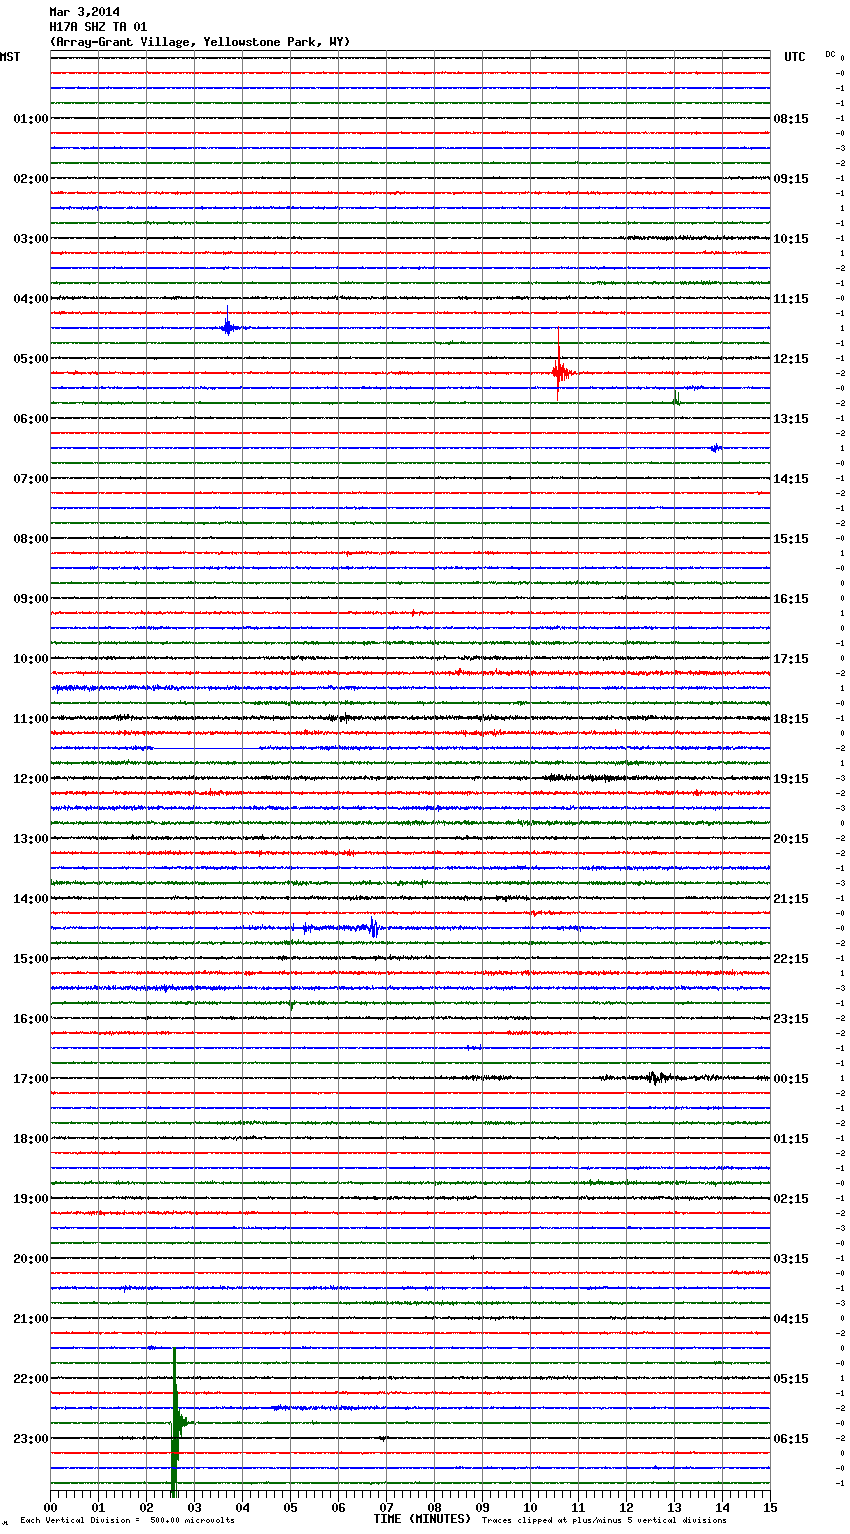Click the date header 'Mar 3,2014'
Image resolution: width=850 pixels, height=1534 pixels.
point(84,12)
